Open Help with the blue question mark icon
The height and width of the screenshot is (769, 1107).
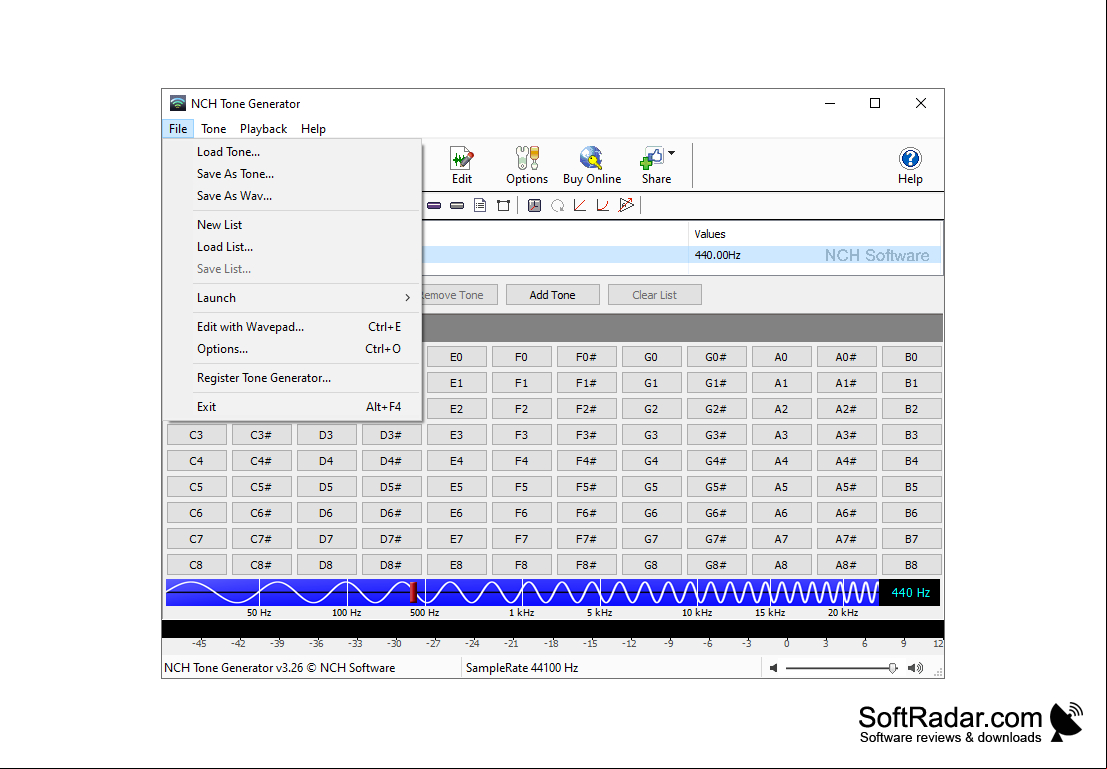coord(910,165)
